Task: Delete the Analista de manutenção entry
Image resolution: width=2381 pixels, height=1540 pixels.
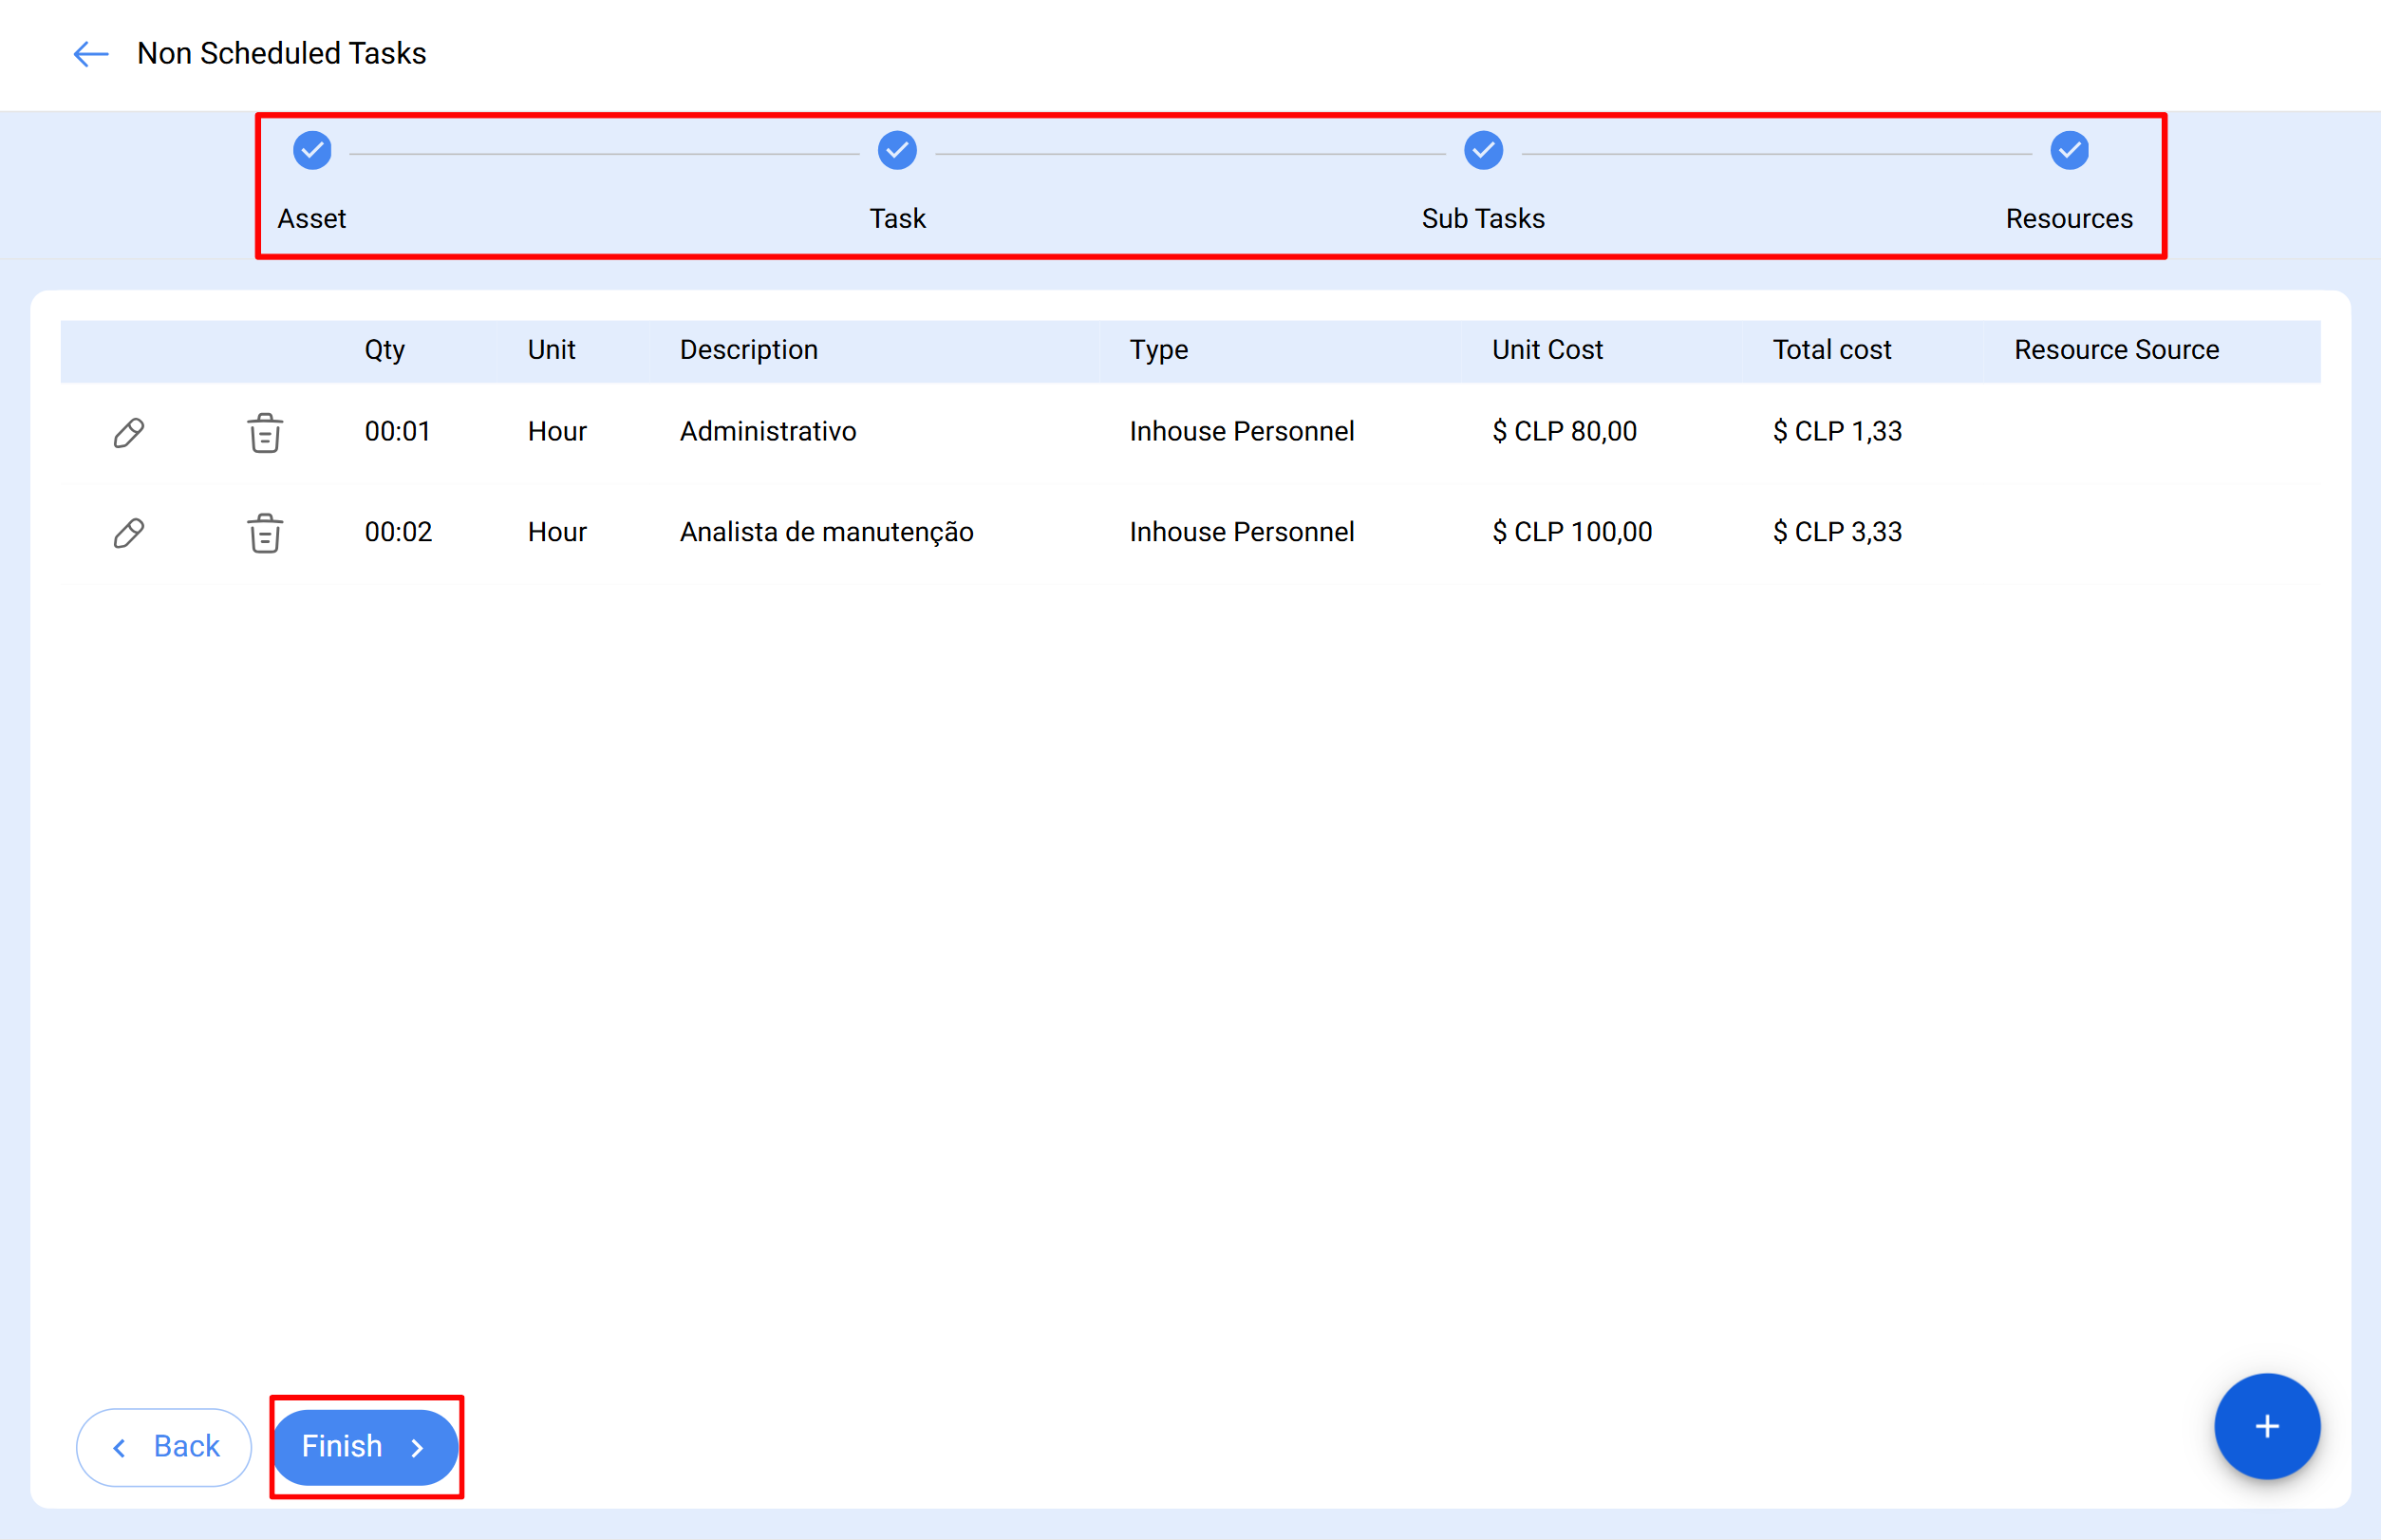Action: pyautogui.click(x=263, y=532)
